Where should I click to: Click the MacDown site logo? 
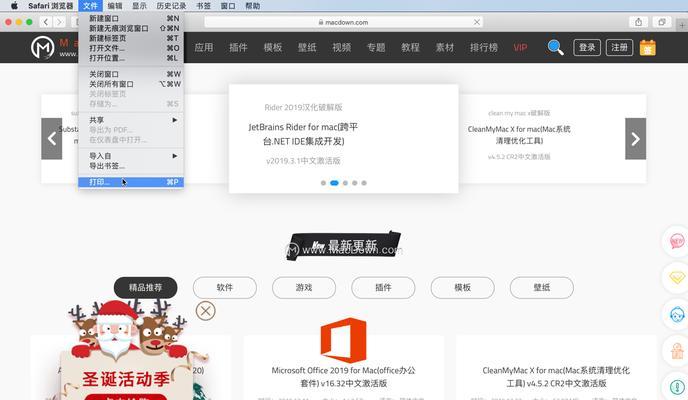click(43, 47)
